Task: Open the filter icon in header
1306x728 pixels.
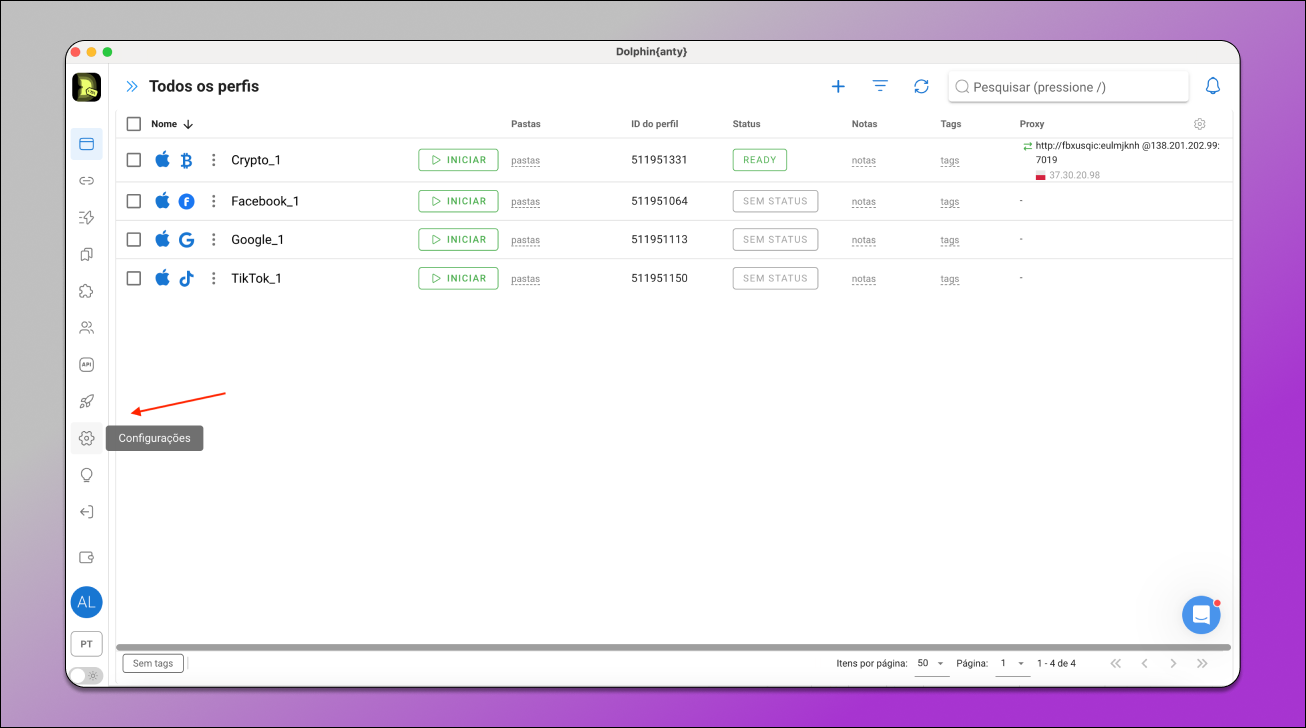Action: pyautogui.click(x=880, y=87)
